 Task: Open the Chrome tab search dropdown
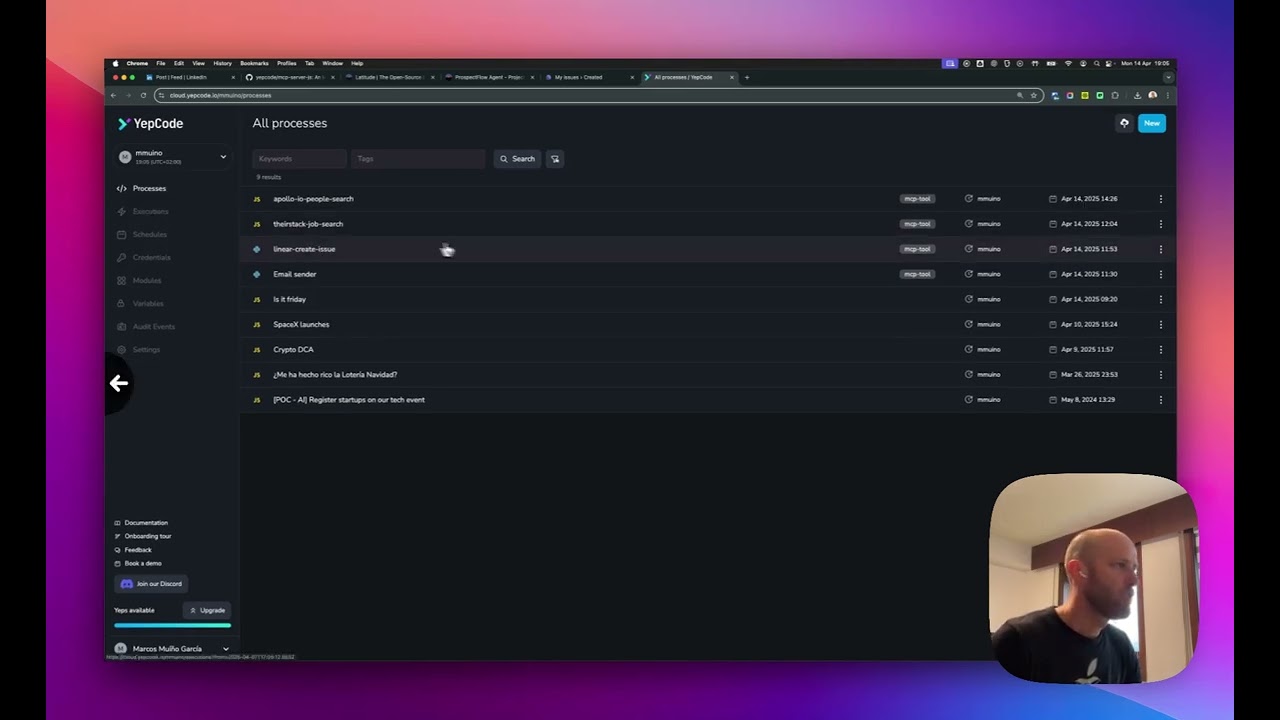[1167, 77]
